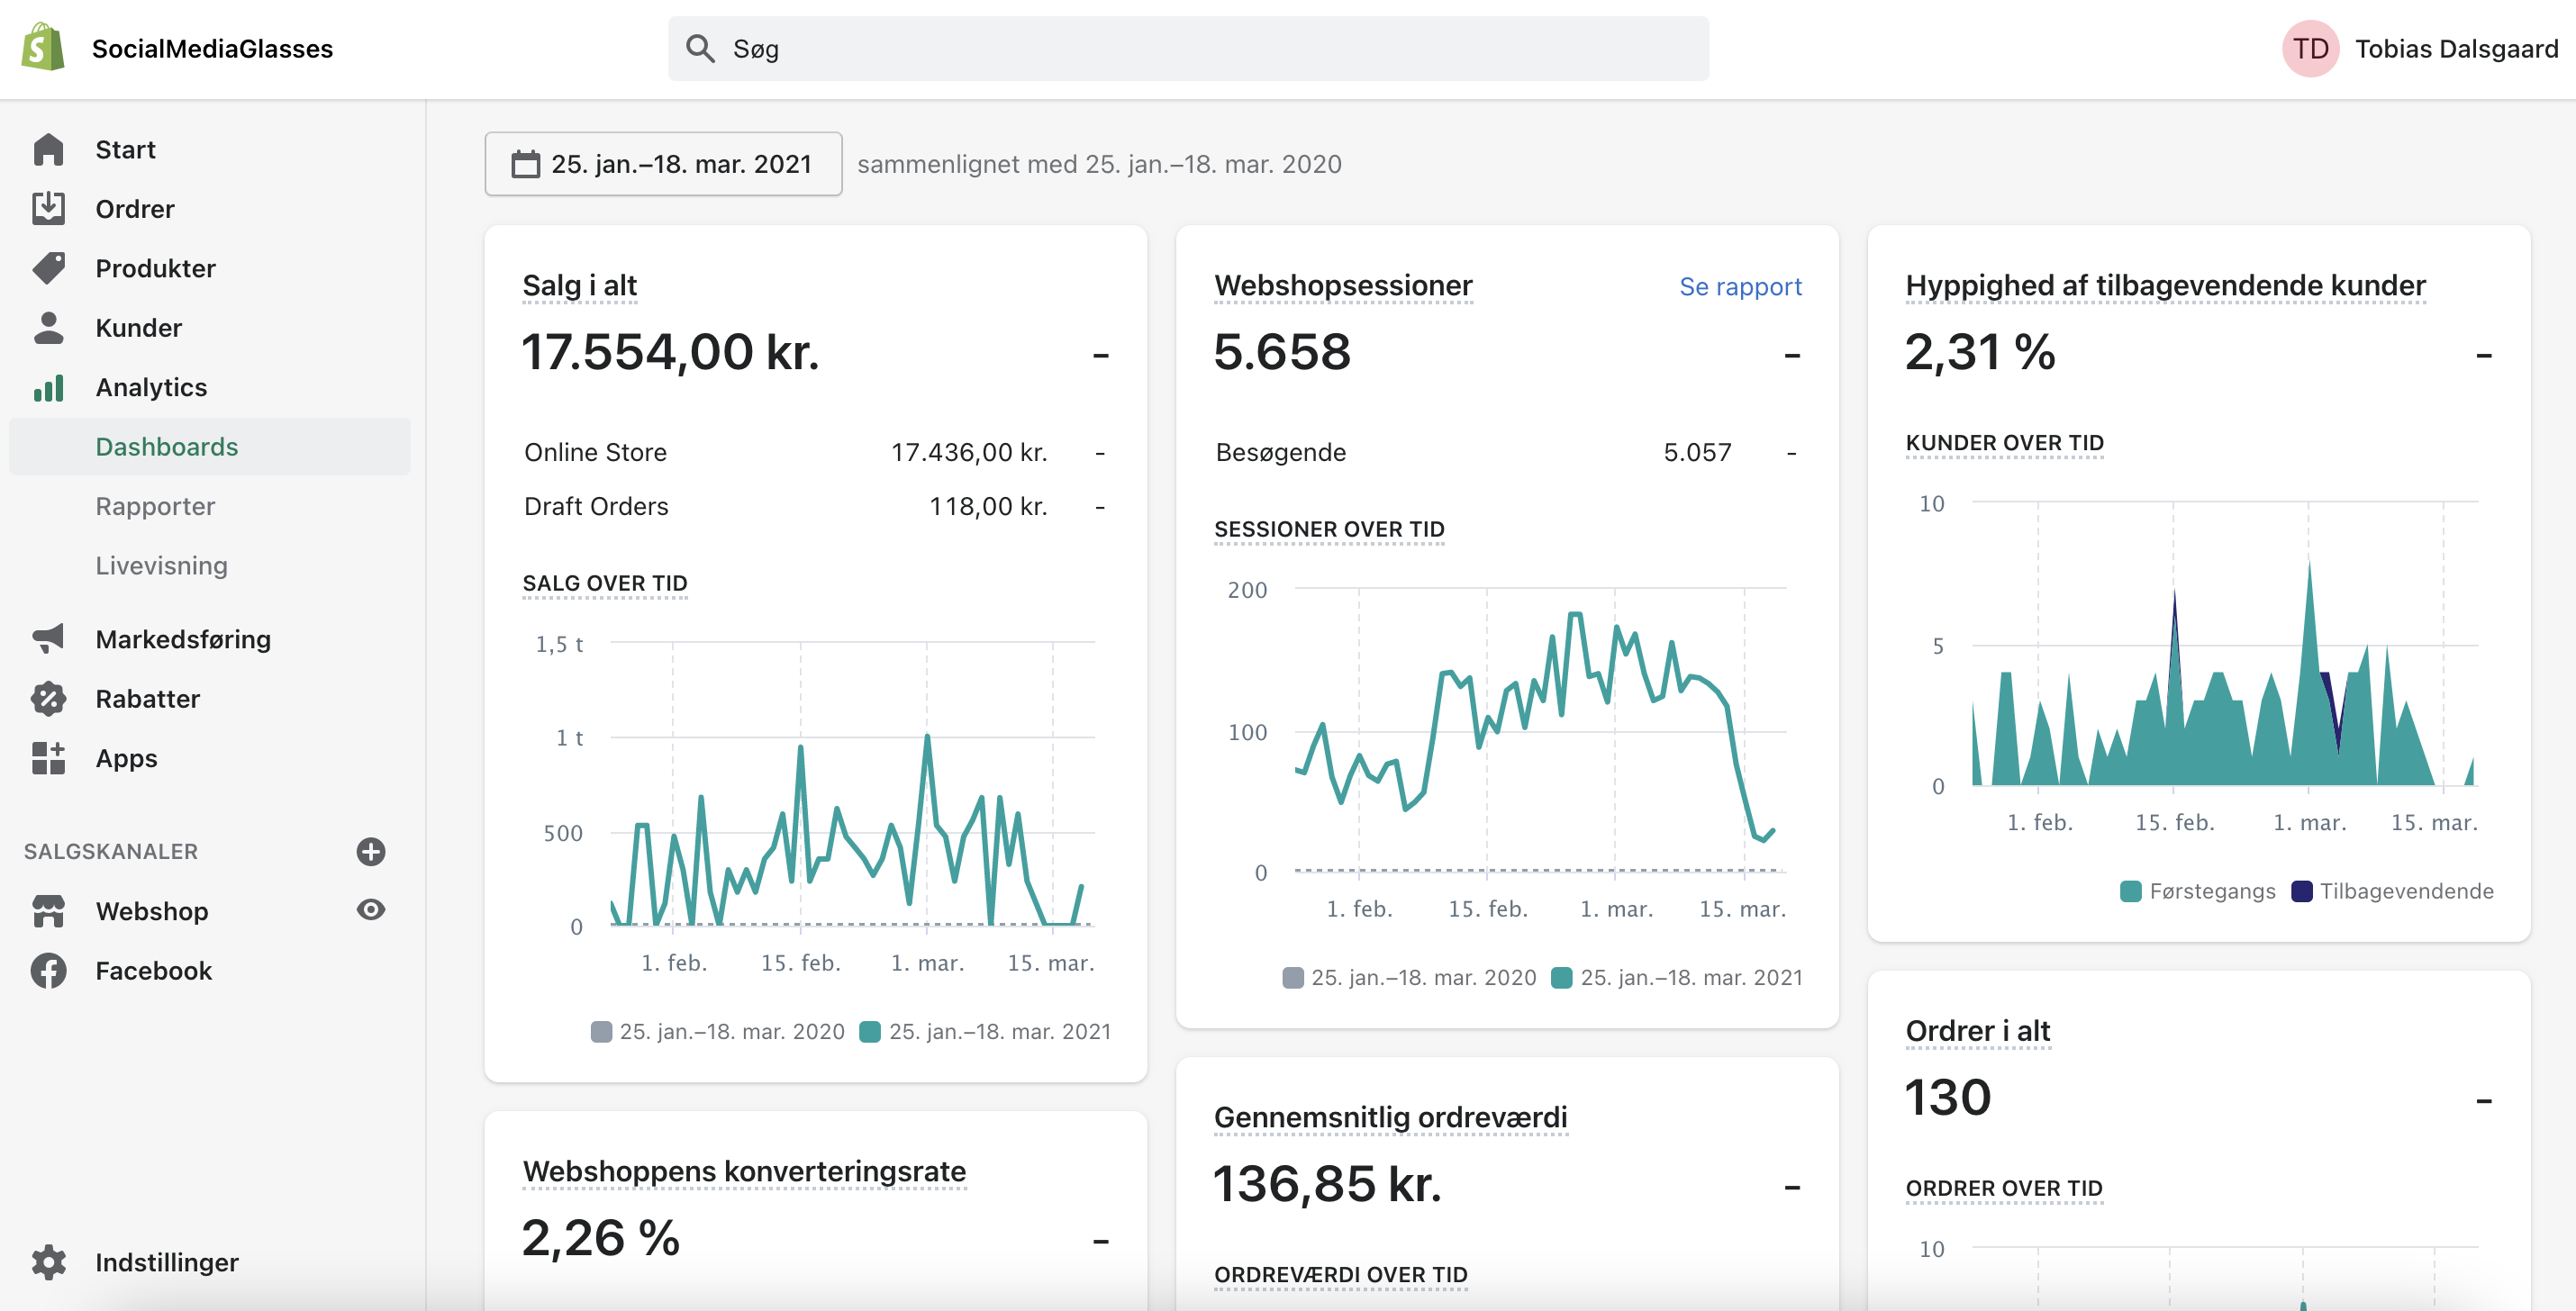
Task: Open Livevisning submenu item
Action: pos(161,565)
